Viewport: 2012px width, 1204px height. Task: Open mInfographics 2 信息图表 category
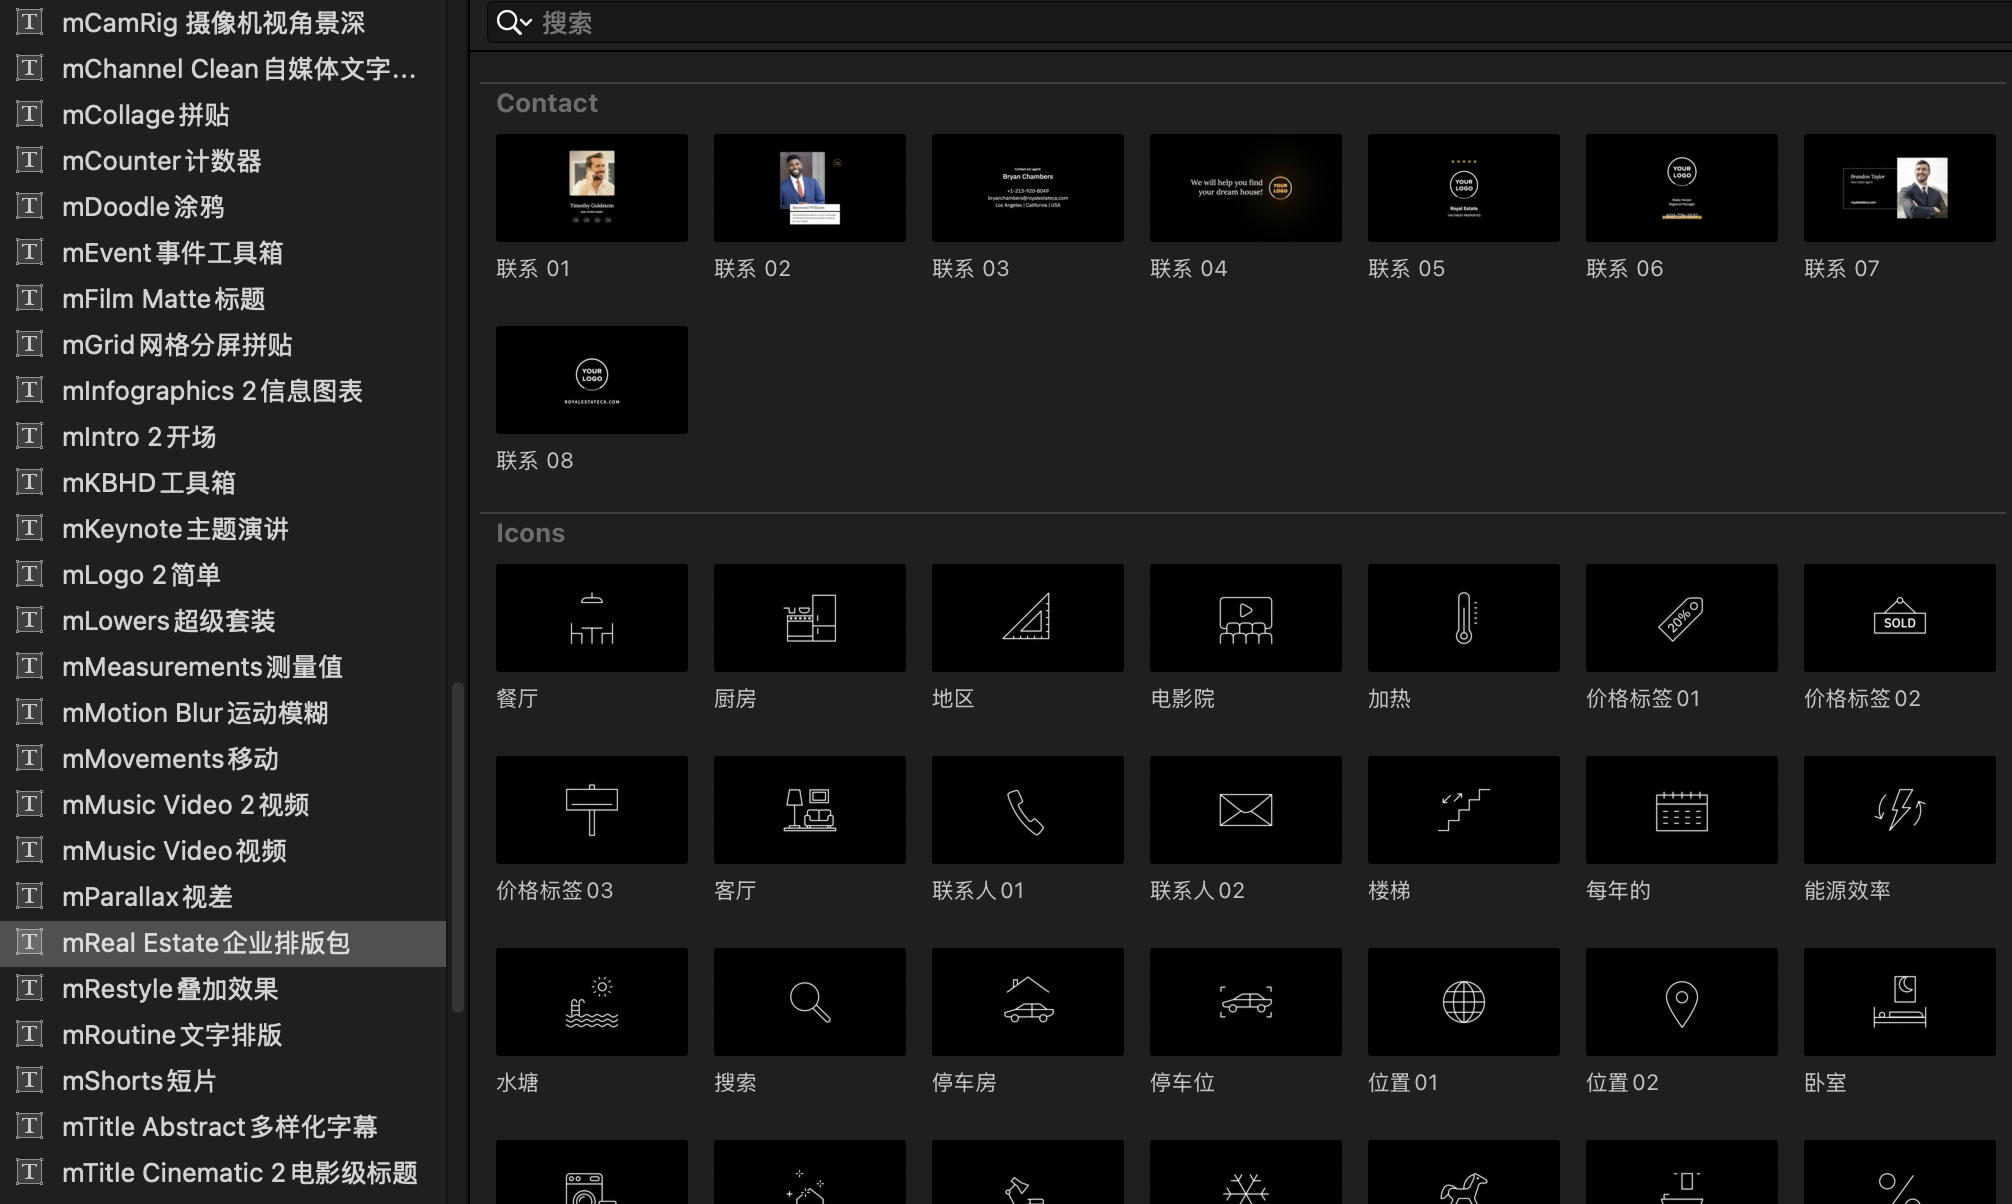pos(223,391)
